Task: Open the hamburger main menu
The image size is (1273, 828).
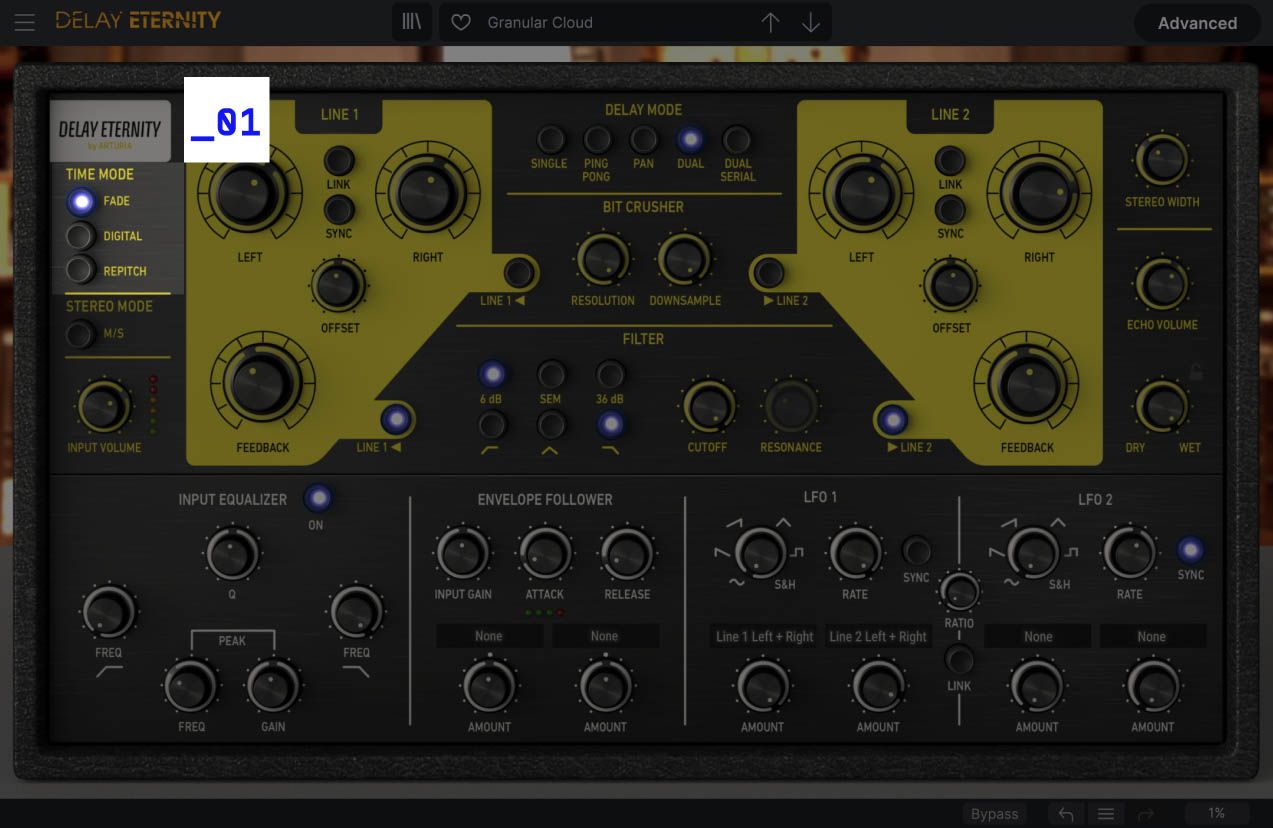Action: (24, 22)
